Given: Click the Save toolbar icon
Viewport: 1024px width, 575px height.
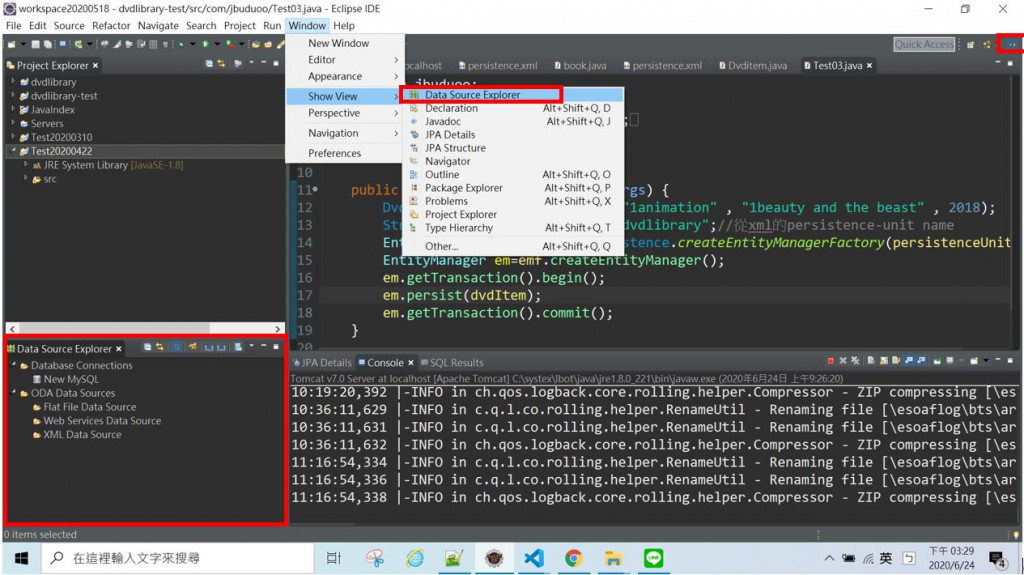Looking at the screenshot, I should click(x=35, y=44).
